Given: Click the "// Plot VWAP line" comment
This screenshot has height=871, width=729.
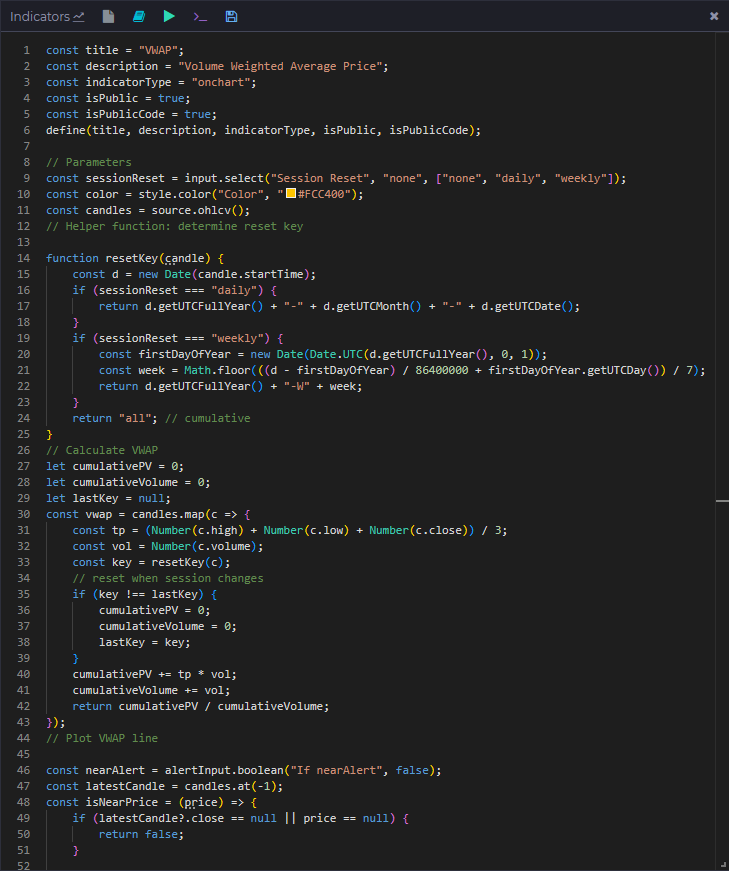Looking at the screenshot, I should 102,738.
